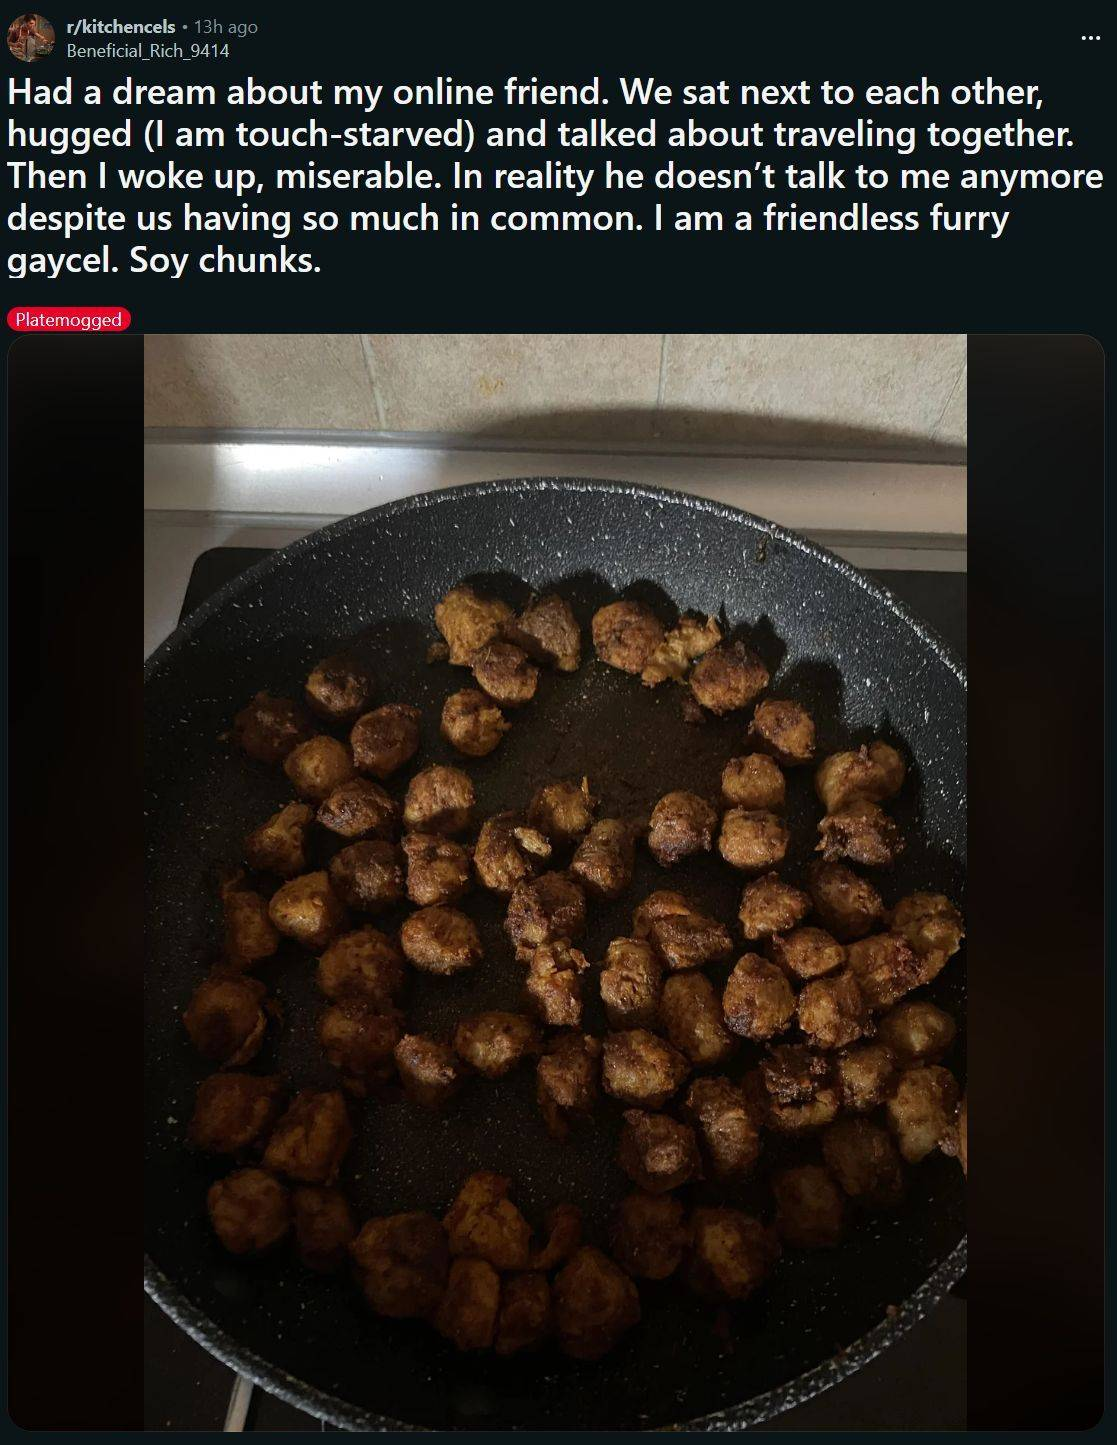1117x1445 pixels.
Task: Click the dark right margin of image
Action: [1035, 883]
